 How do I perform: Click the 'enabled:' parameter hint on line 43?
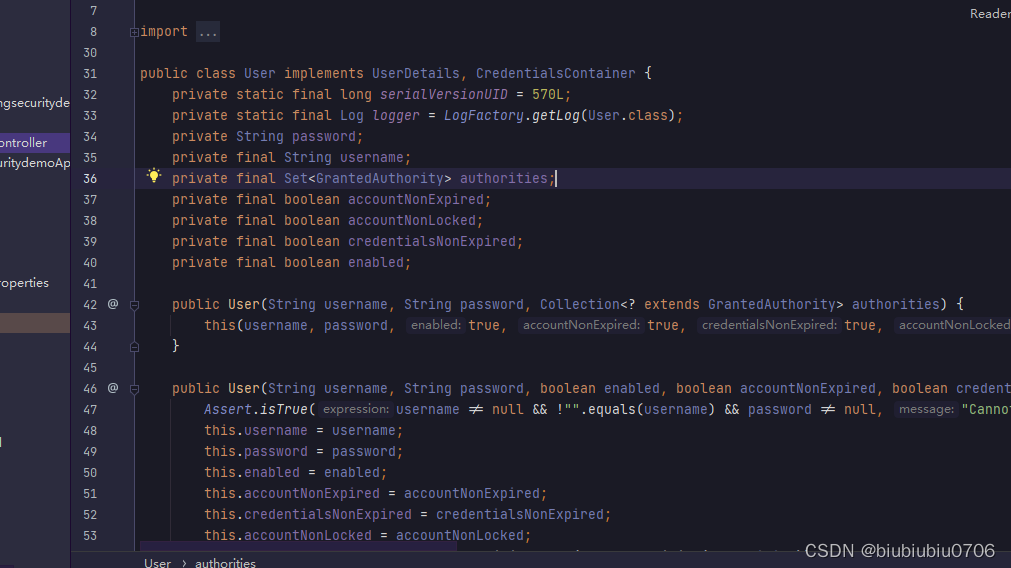click(x=435, y=325)
